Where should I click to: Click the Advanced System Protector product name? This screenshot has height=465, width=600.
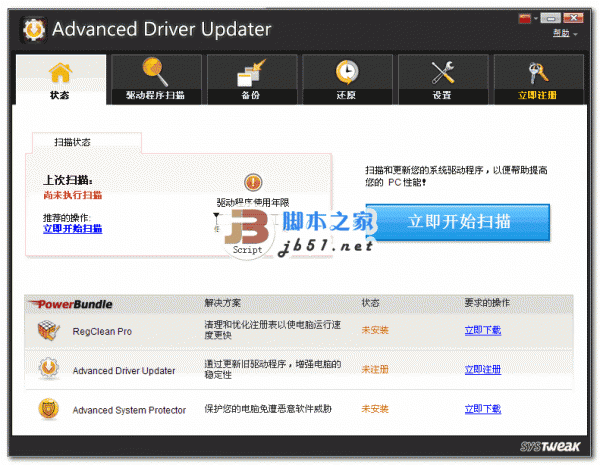(129, 410)
